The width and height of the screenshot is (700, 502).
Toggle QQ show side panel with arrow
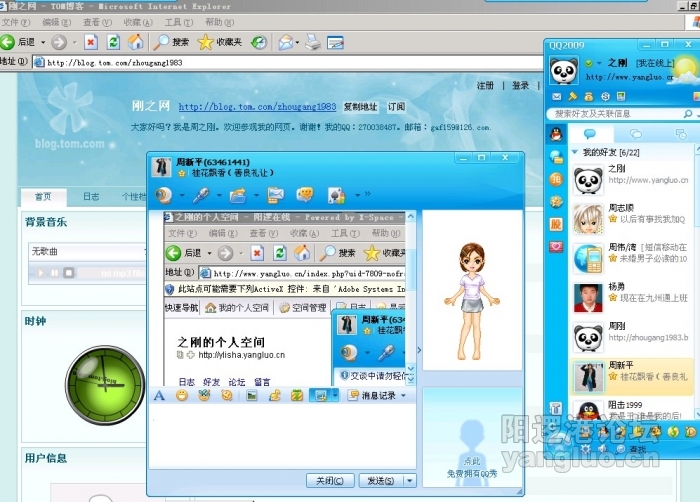pyautogui.click(x=419, y=350)
